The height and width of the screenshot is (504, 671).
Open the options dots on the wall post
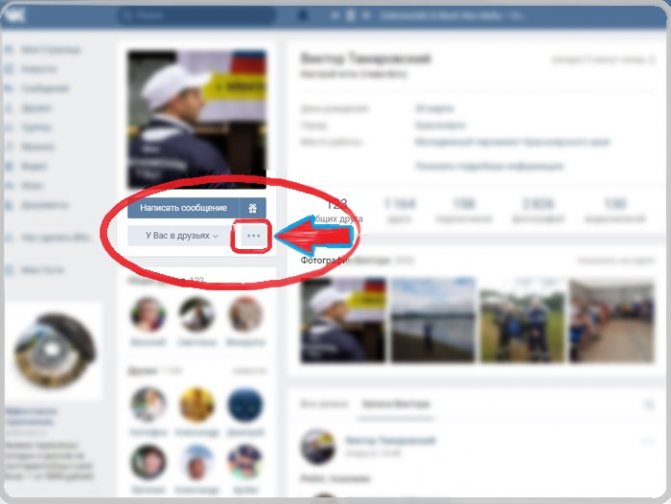point(648,441)
